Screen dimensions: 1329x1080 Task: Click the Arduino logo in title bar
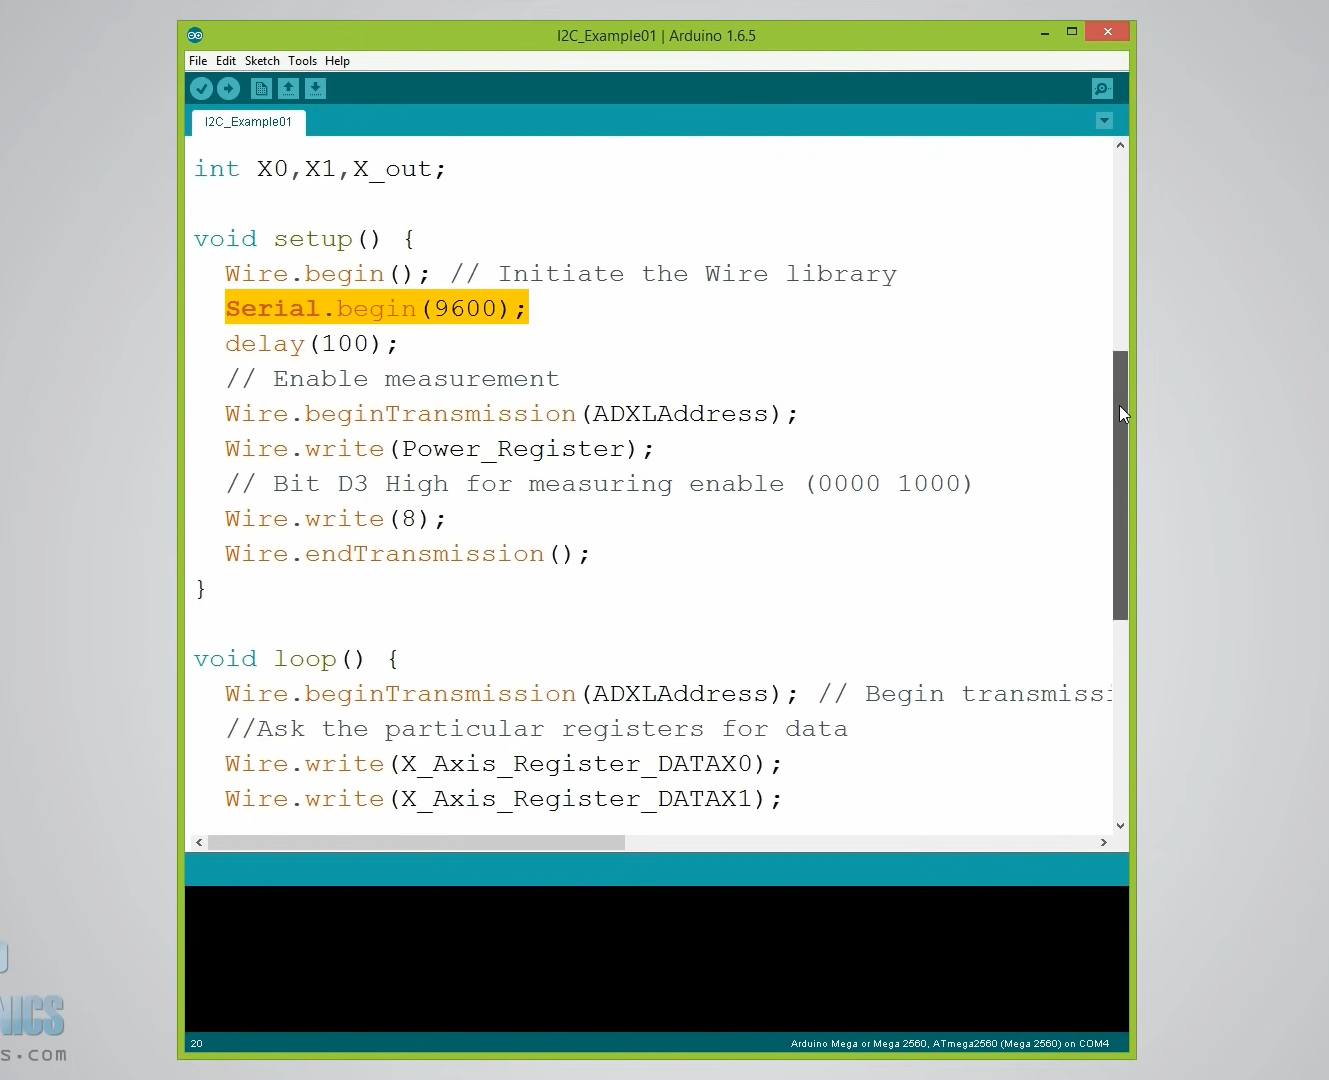point(195,35)
